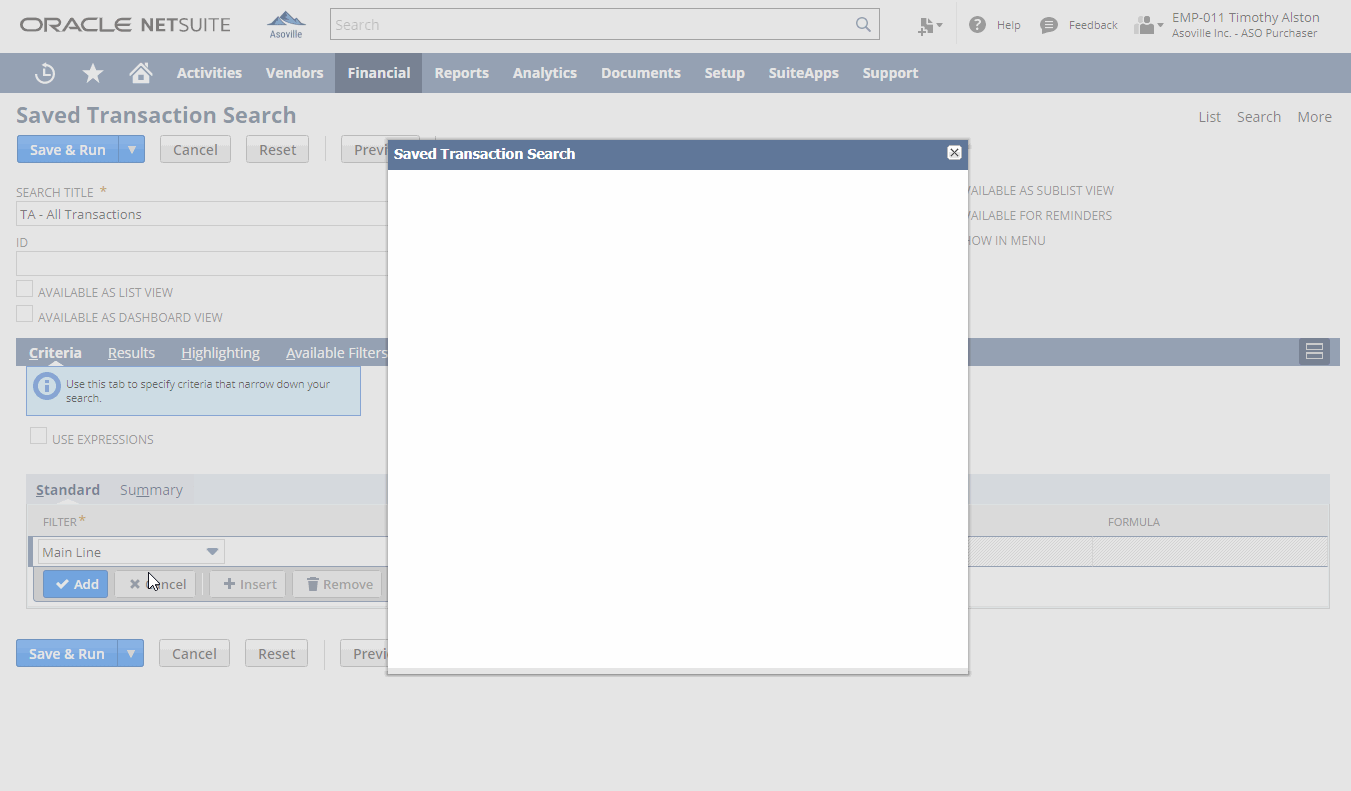Switch to the Available Filters tab
The width and height of the screenshot is (1351, 791).
[x=336, y=353]
